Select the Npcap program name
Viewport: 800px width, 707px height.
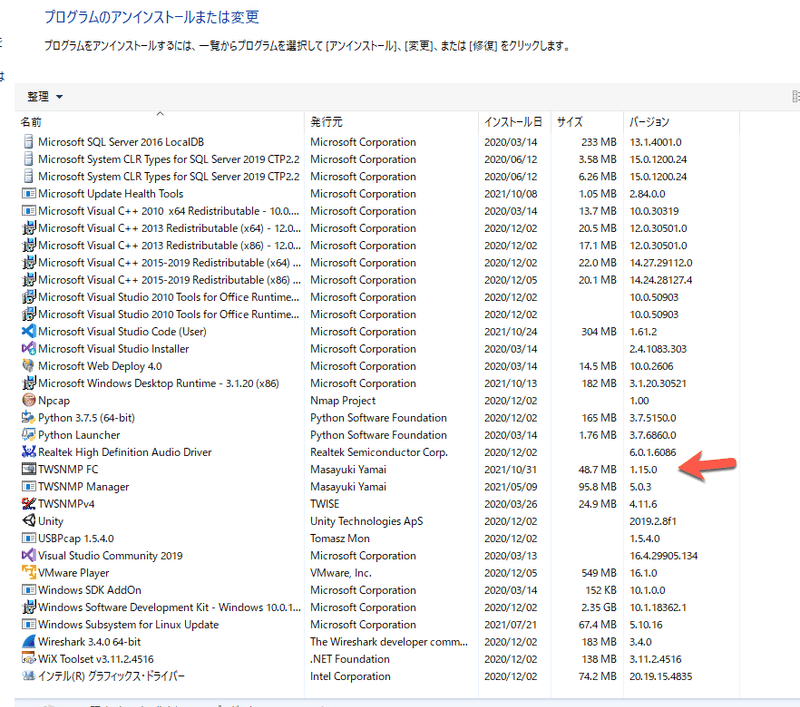[x=54, y=401]
